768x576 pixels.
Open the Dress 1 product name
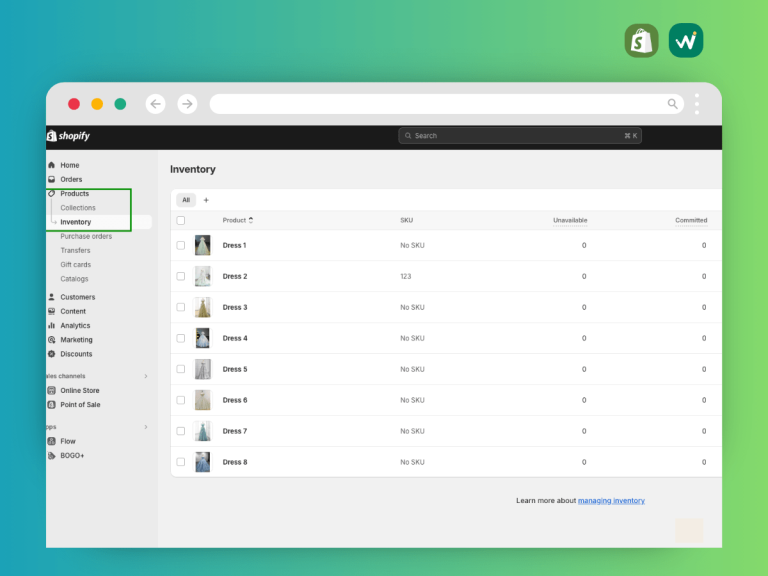tap(235, 245)
